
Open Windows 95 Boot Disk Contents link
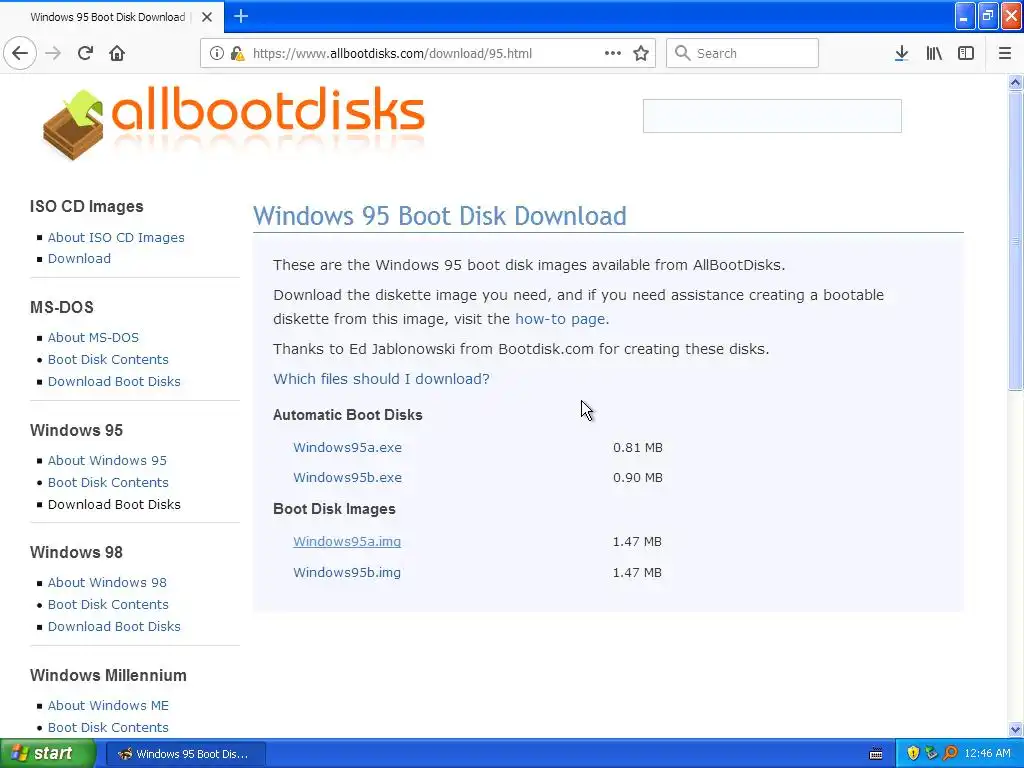(x=108, y=482)
